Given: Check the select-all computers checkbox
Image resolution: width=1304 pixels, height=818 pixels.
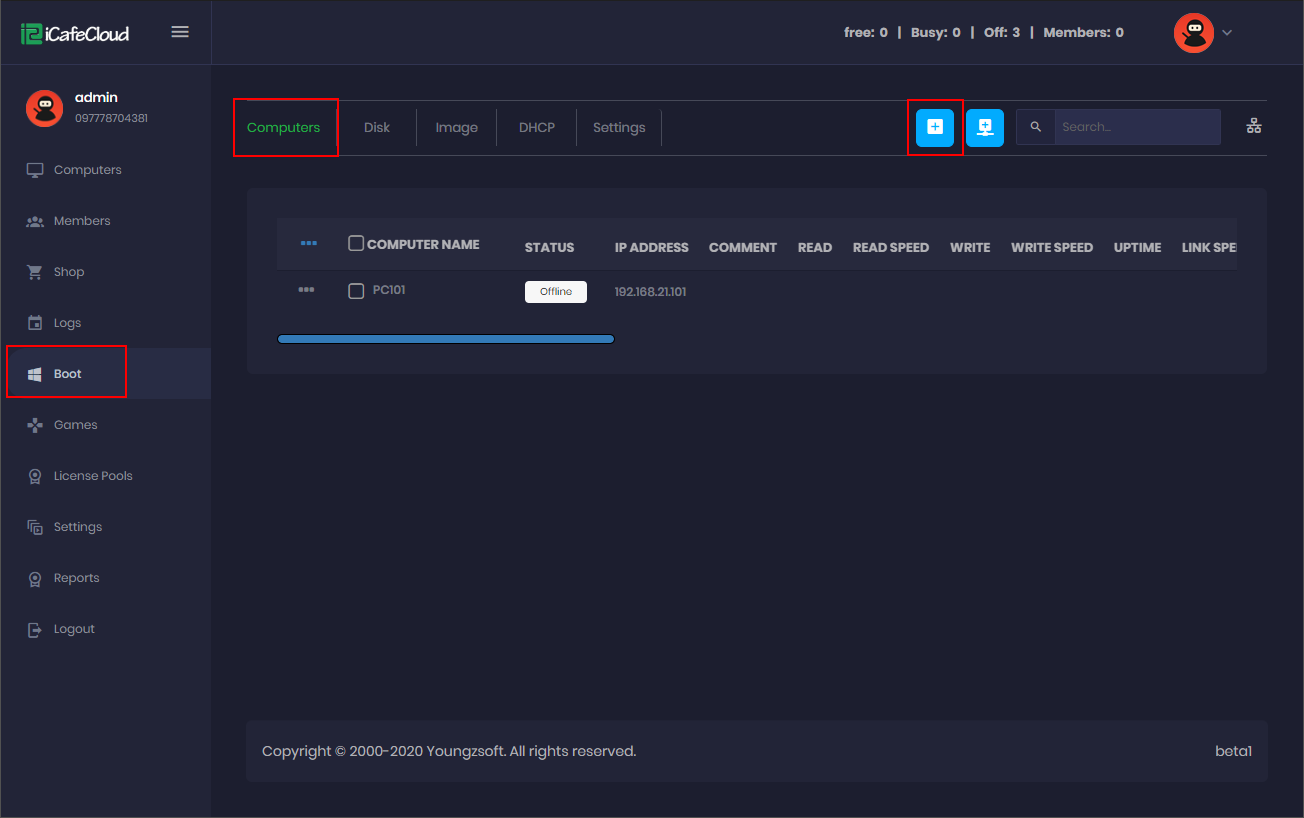Looking at the screenshot, I should coord(355,242).
